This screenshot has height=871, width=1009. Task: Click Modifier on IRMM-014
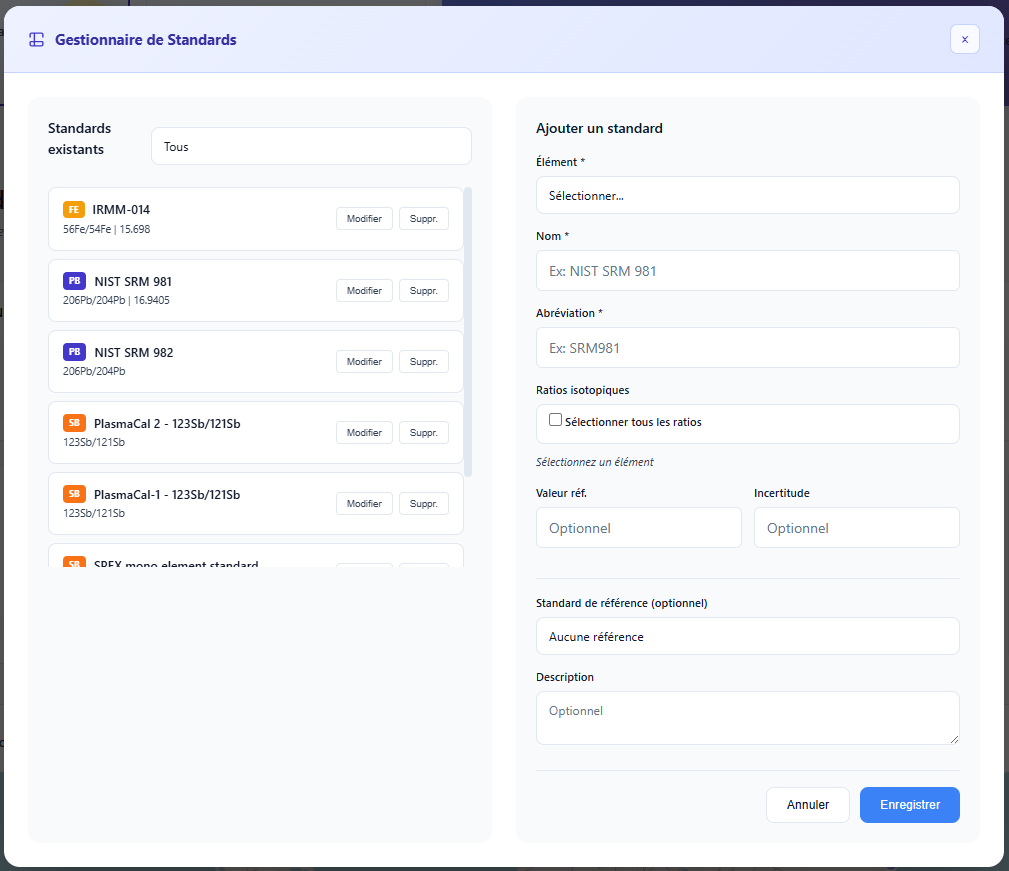click(364, 218)
